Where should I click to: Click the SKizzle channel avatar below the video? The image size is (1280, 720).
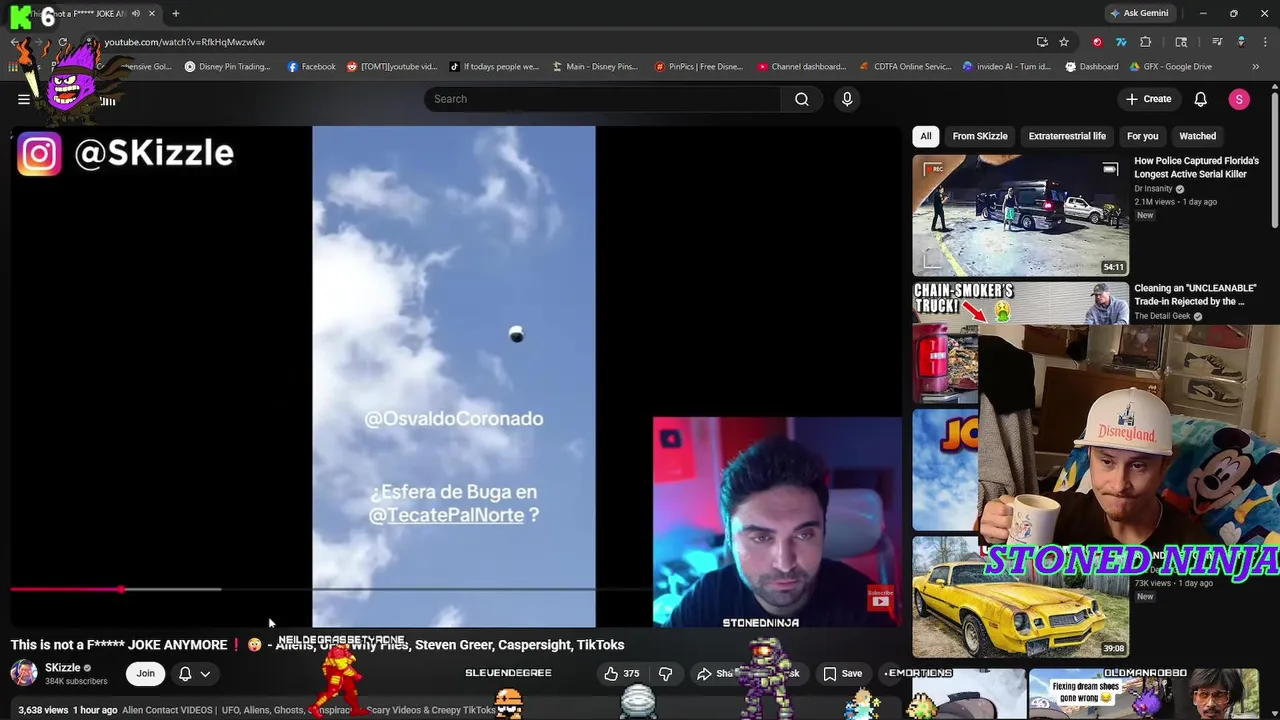pyautogui.click(x=24, y=673)
